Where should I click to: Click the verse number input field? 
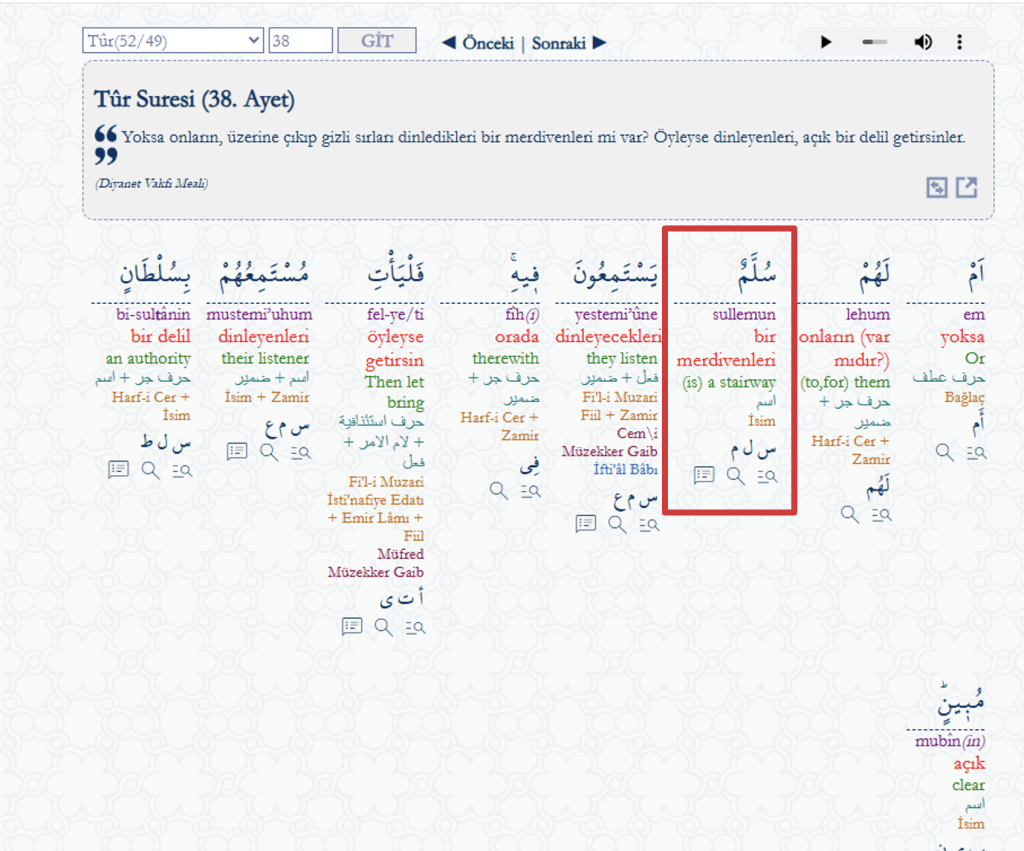coord(300,41)
